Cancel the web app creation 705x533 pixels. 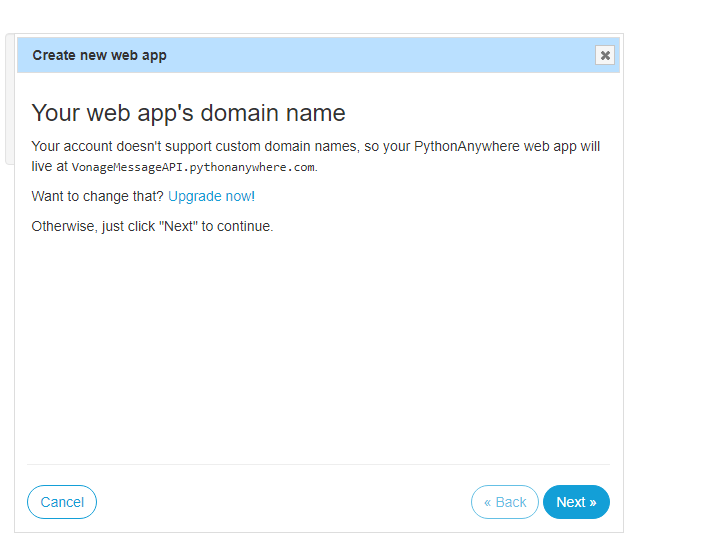click(x=62, y=502)
